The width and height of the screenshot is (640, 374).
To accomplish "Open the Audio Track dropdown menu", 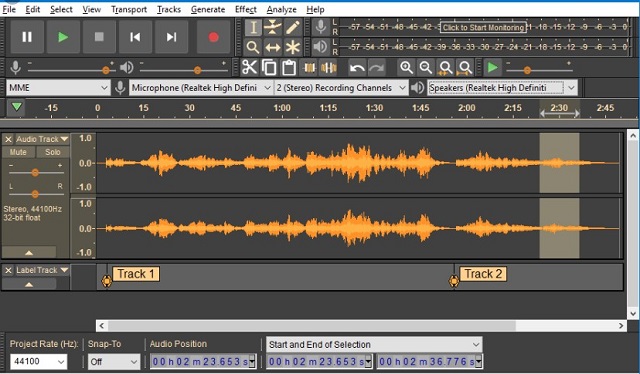I will pyautogui.click(x=42, y=139).
